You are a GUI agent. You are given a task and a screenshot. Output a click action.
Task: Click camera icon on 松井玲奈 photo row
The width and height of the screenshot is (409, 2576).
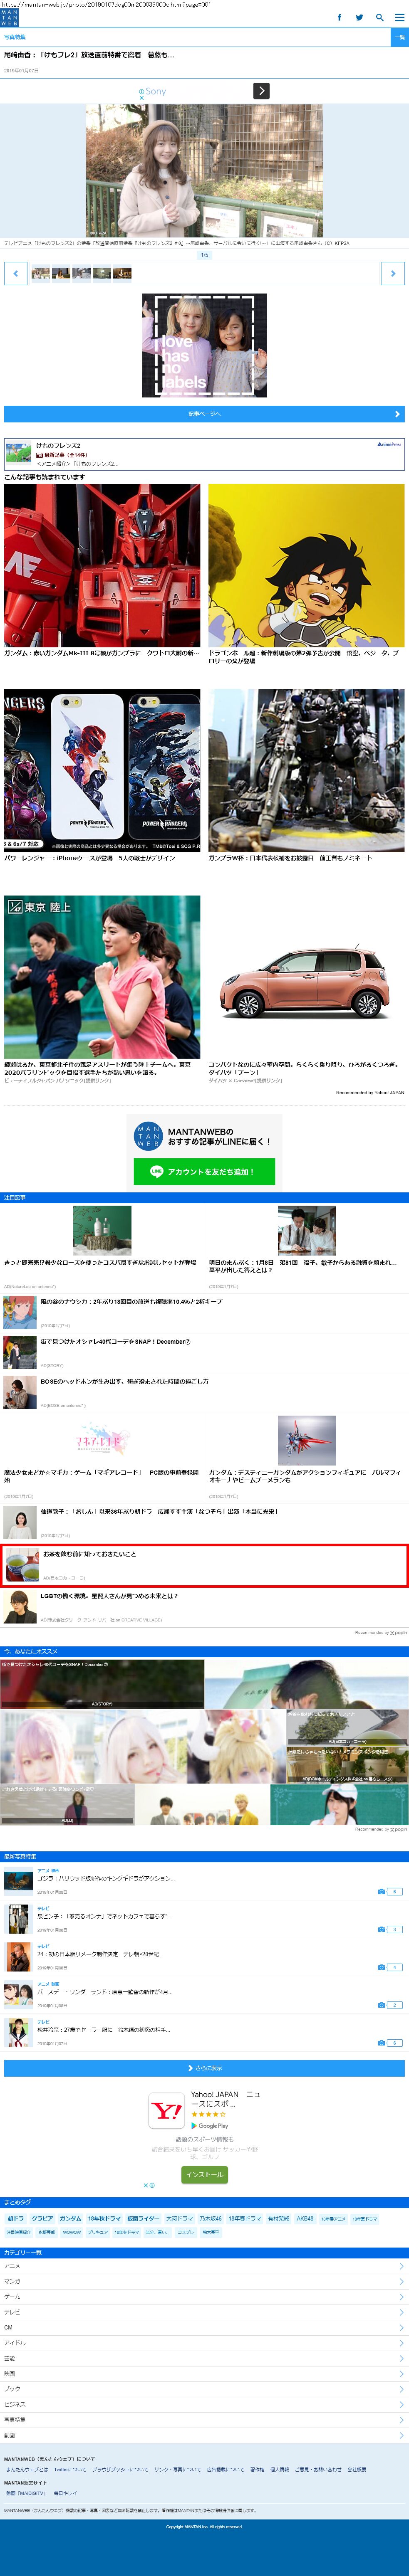(x=382, y=2043)
